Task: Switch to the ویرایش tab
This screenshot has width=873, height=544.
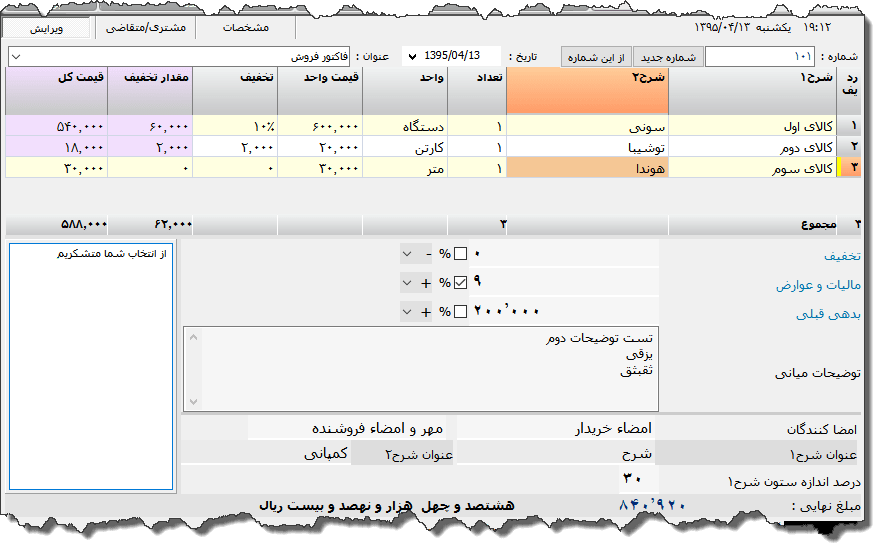Action: tap(46, 28)
